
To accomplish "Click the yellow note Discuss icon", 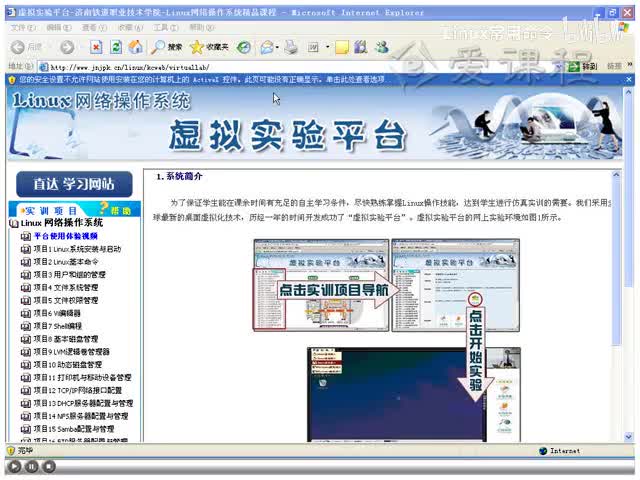I will click(342, 47).
